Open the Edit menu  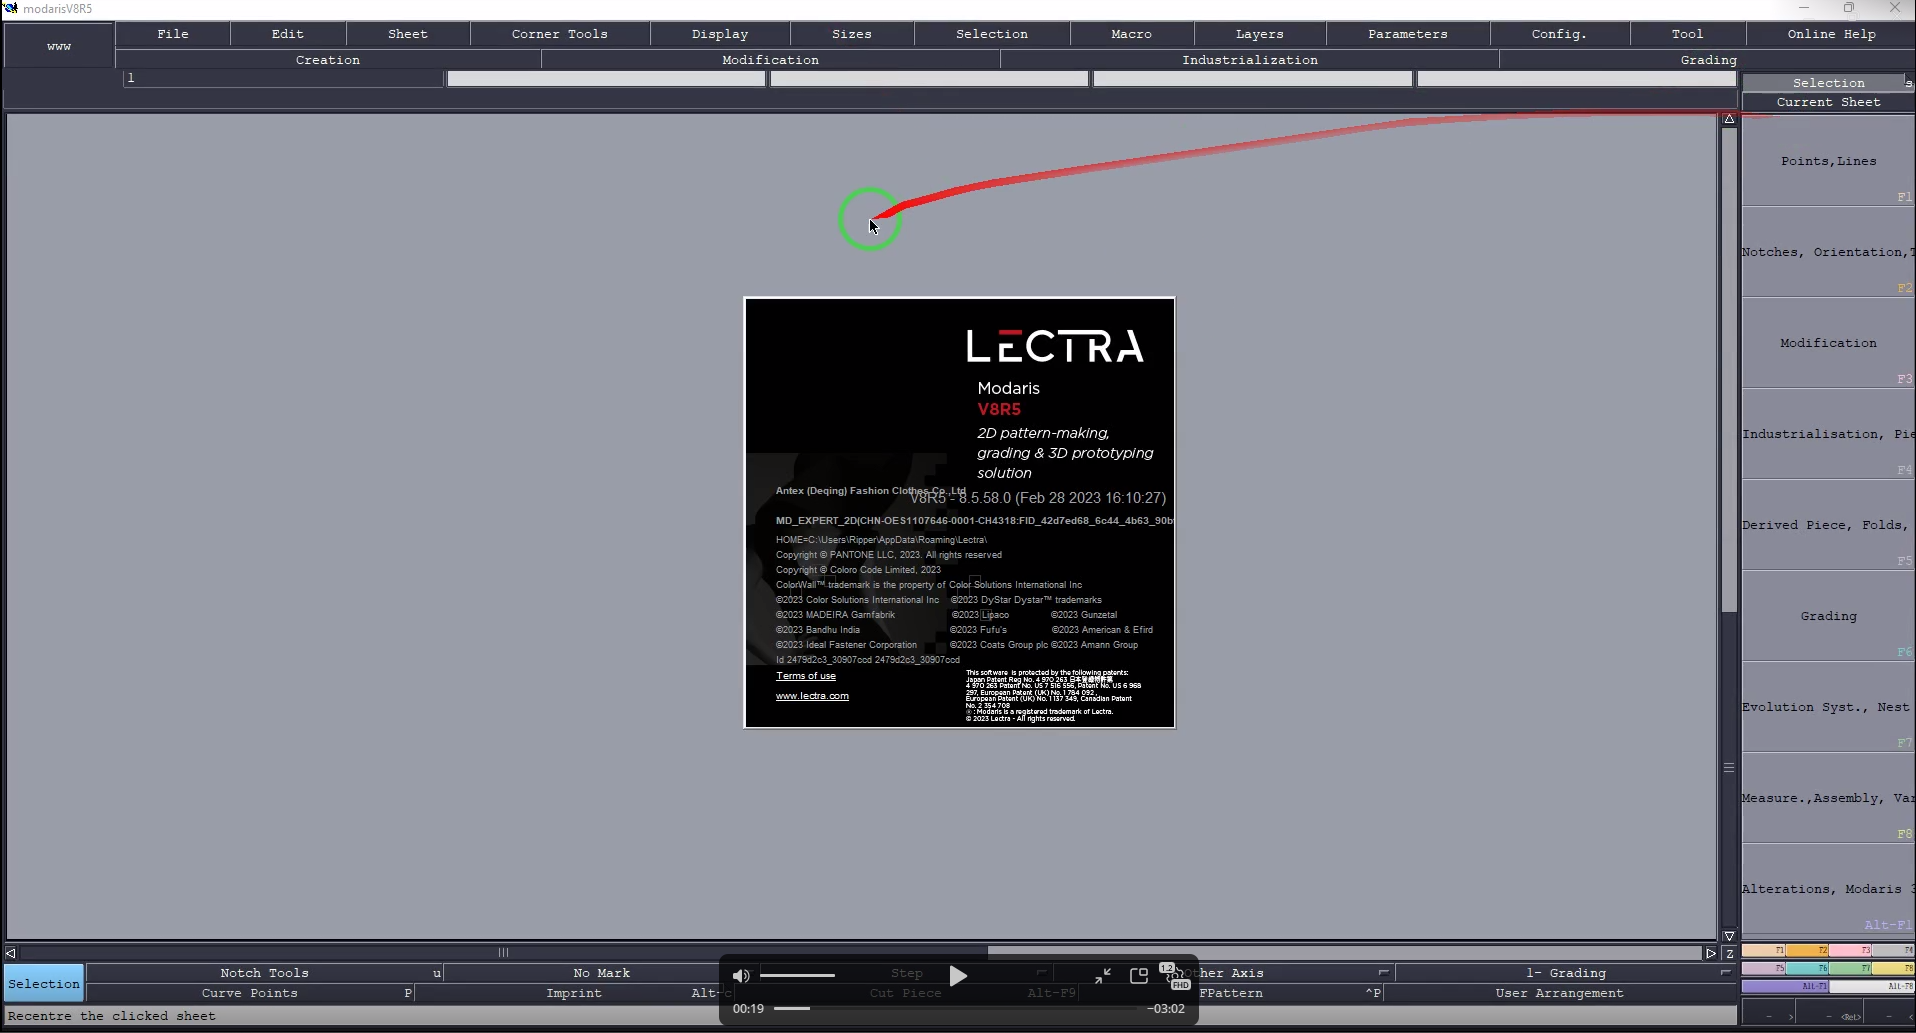coord(288,34)
